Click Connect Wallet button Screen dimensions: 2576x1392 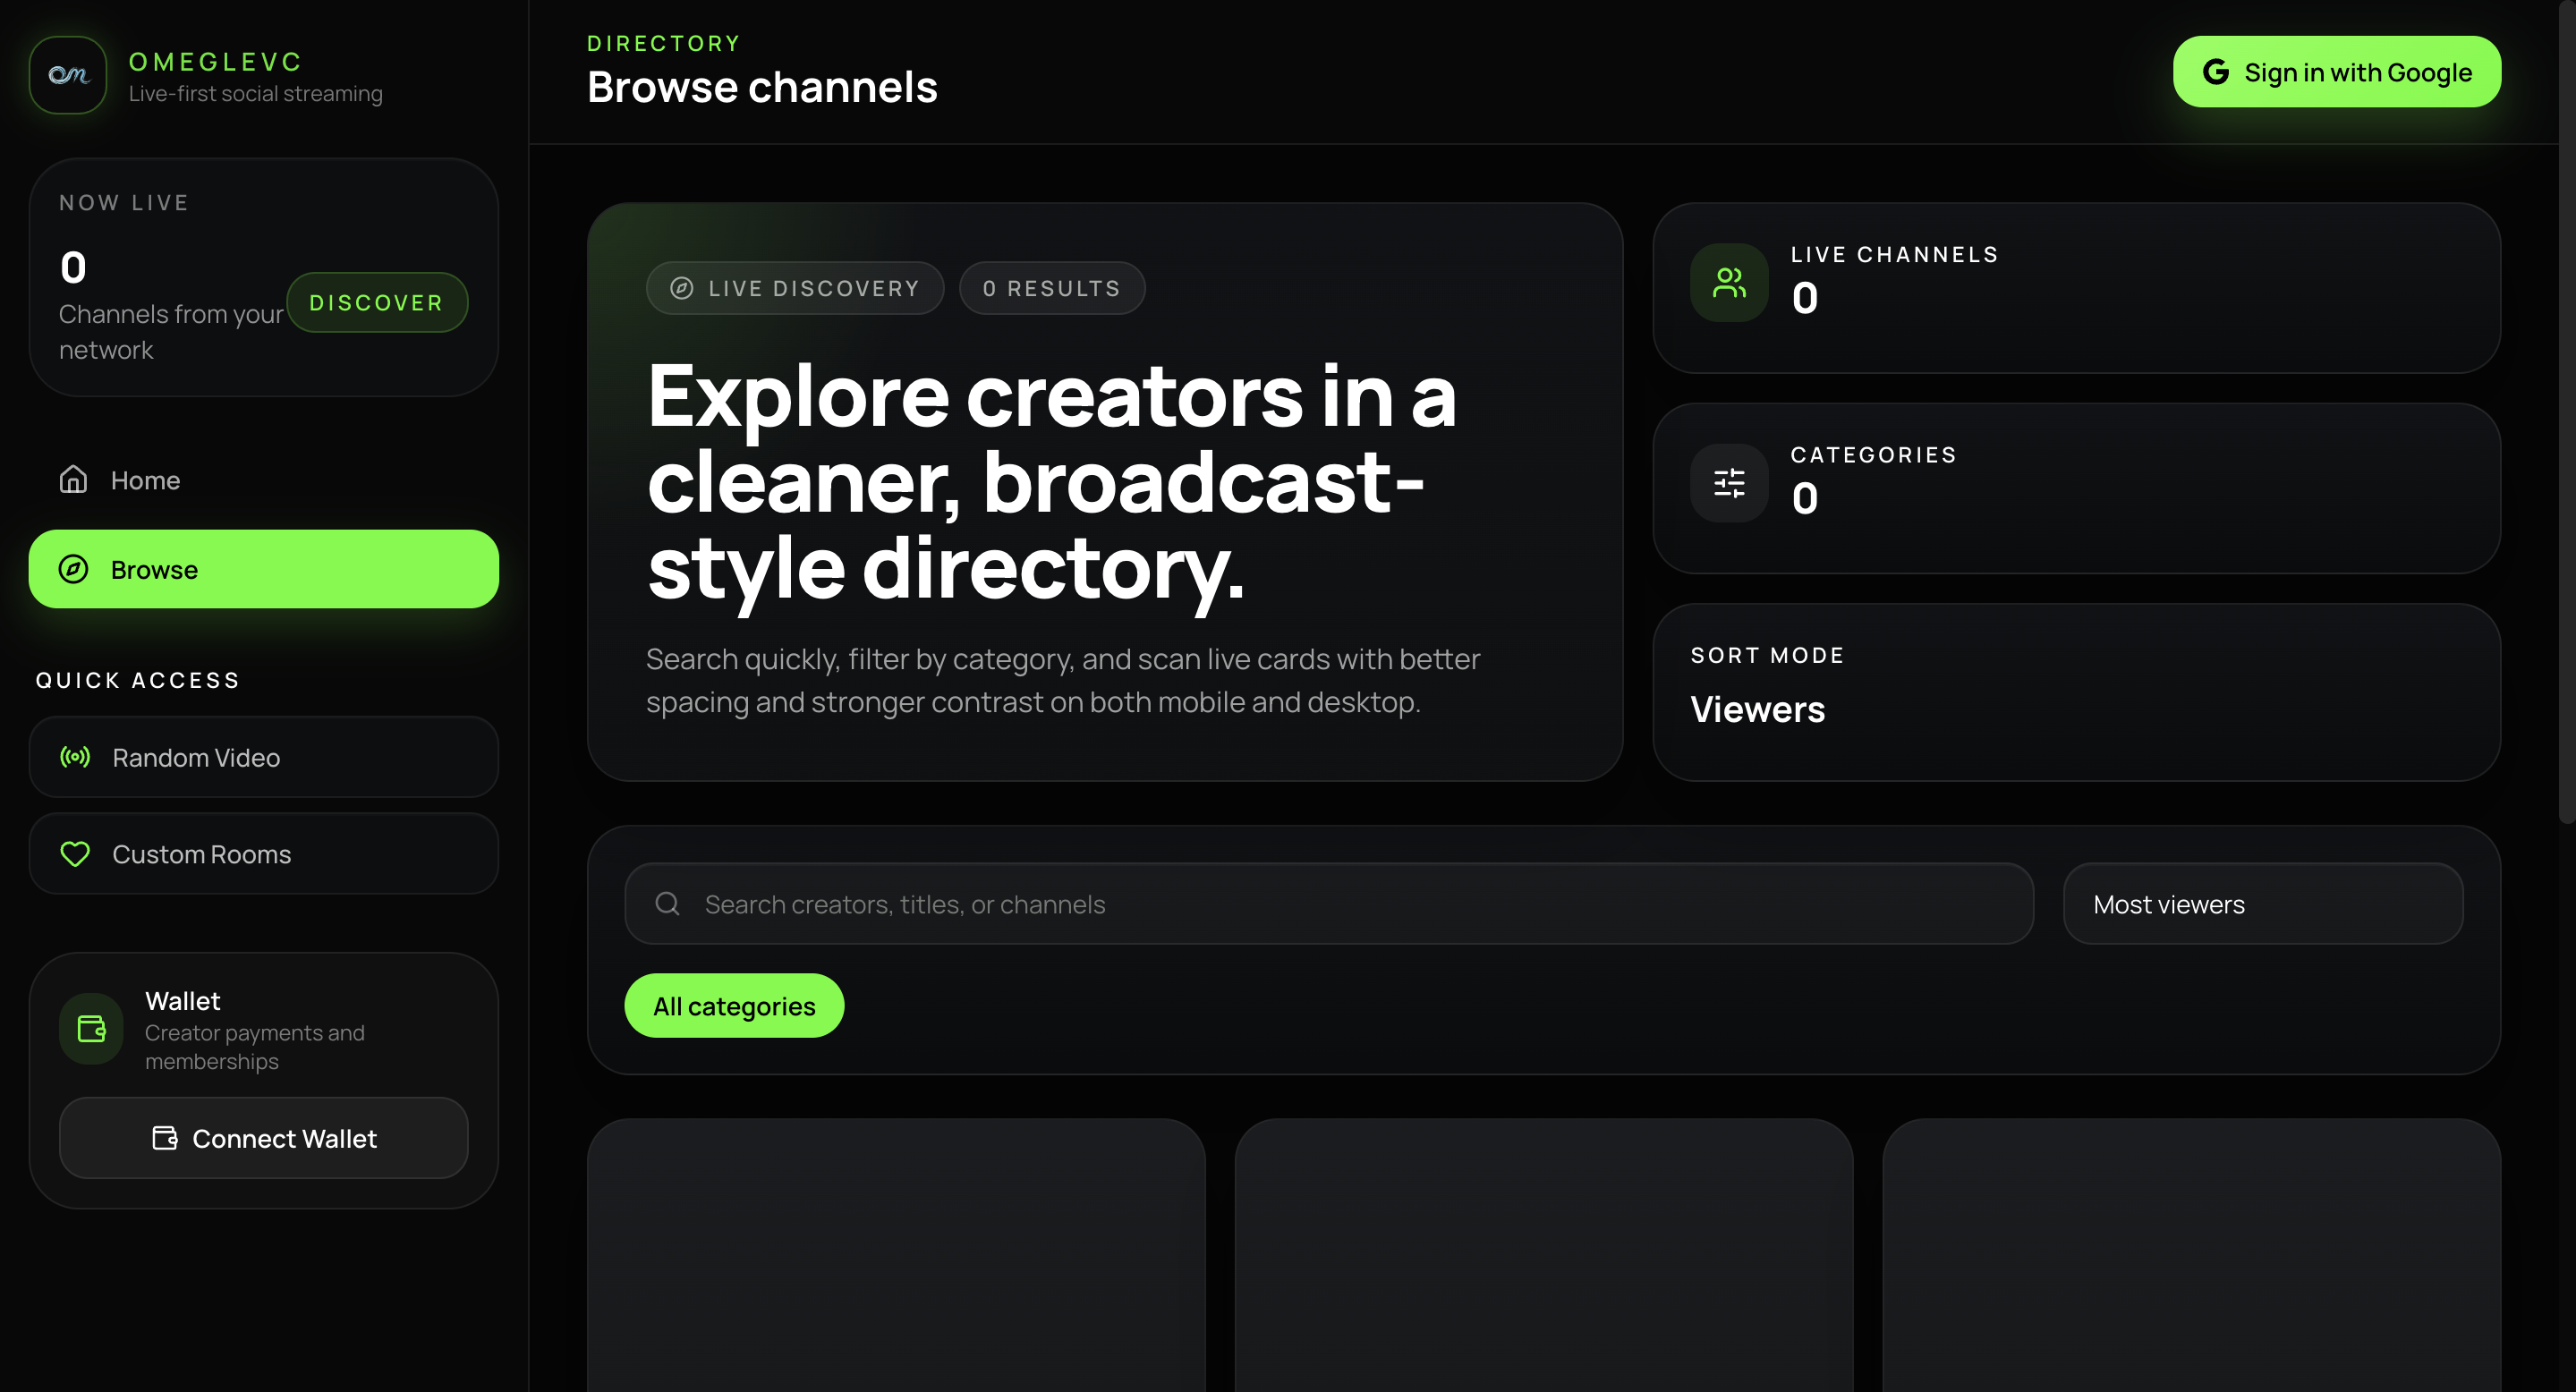coord(264,1138)
